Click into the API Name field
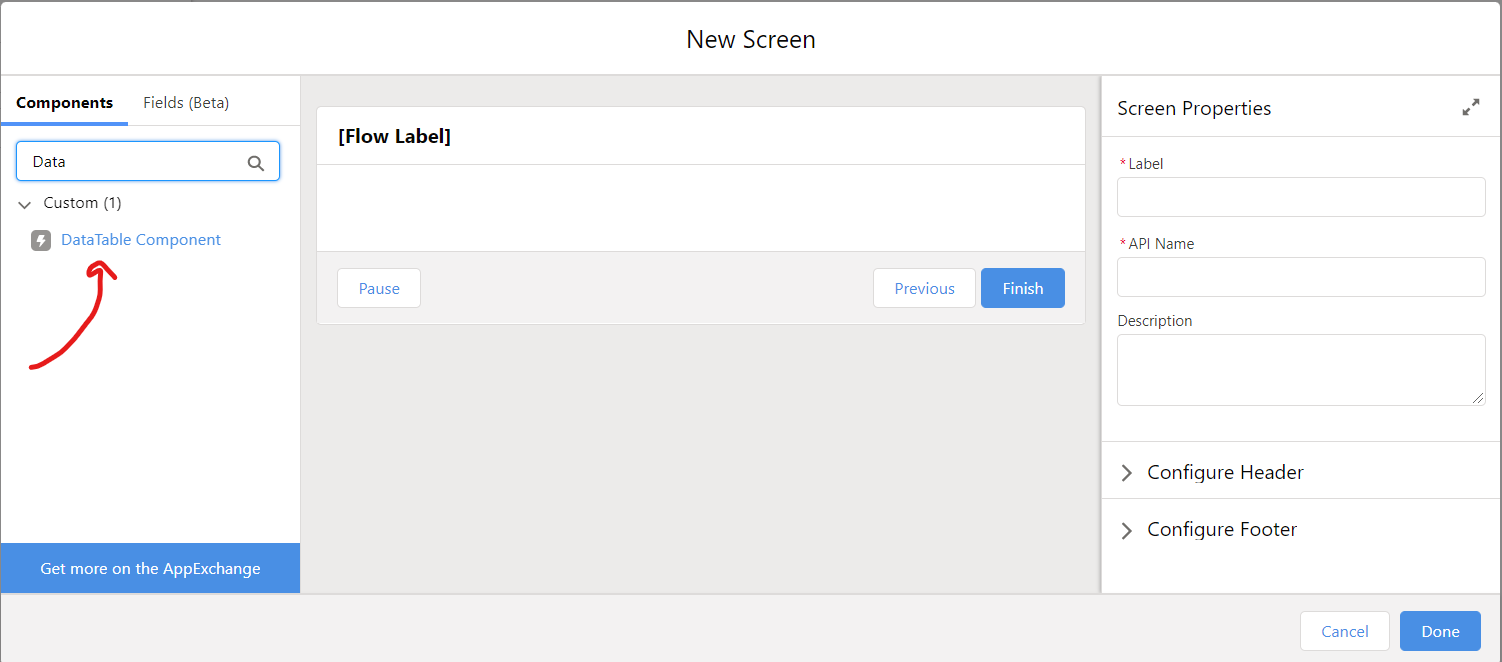1502x662 pixels. [x=1300, y=277]
